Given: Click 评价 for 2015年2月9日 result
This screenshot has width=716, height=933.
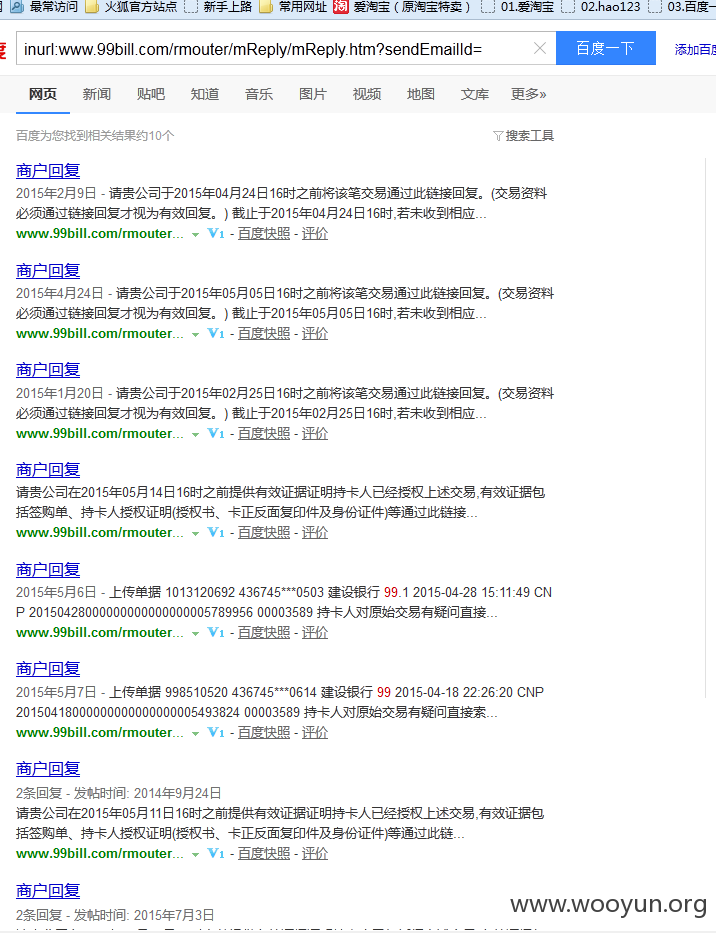Looking at the screenshot, I should point(315,233).
